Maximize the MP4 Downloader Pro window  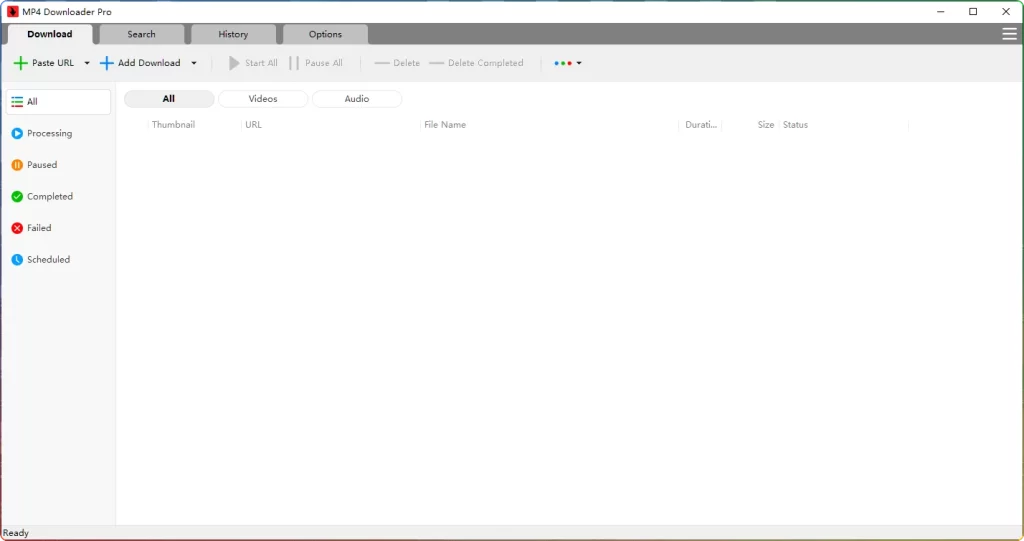(973, 12)
